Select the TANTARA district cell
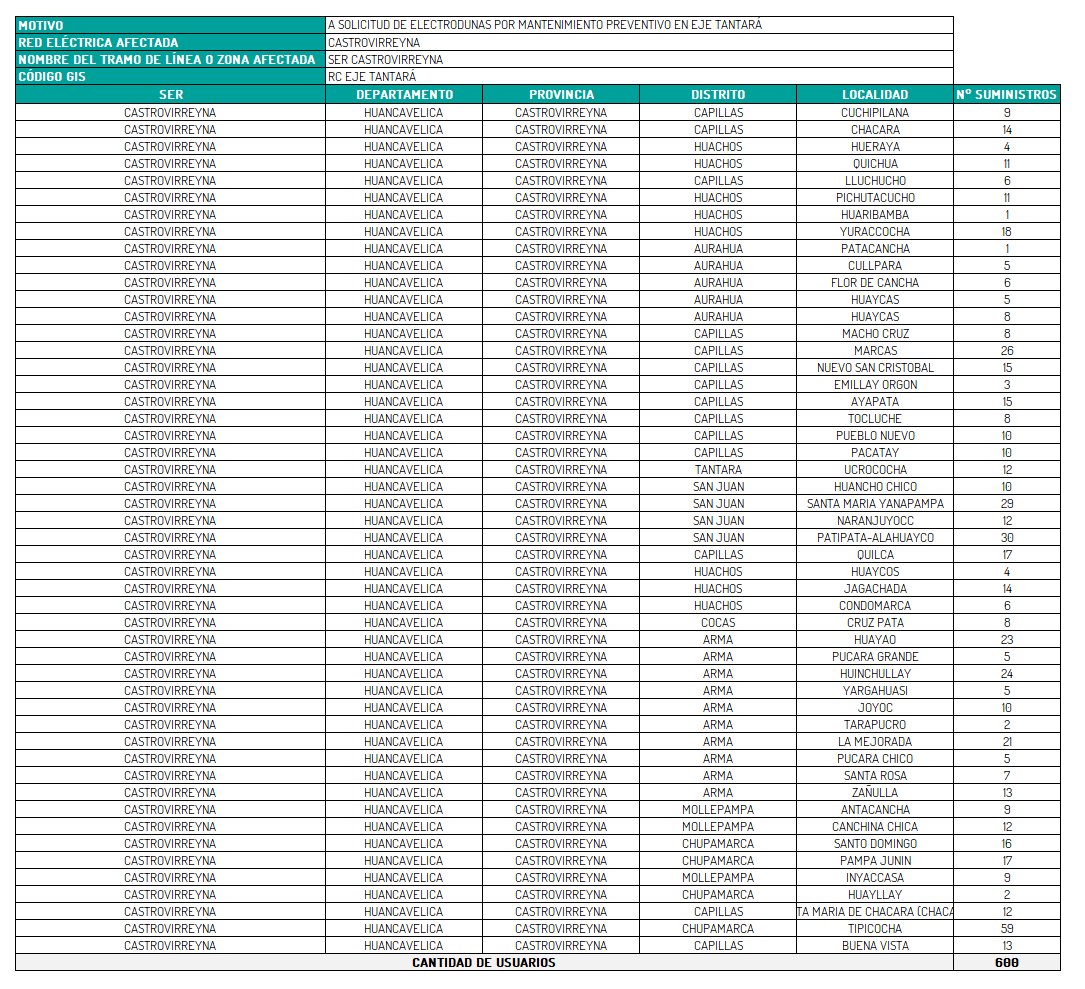This screenshot has width=1085, height=989. click(718, 470)
